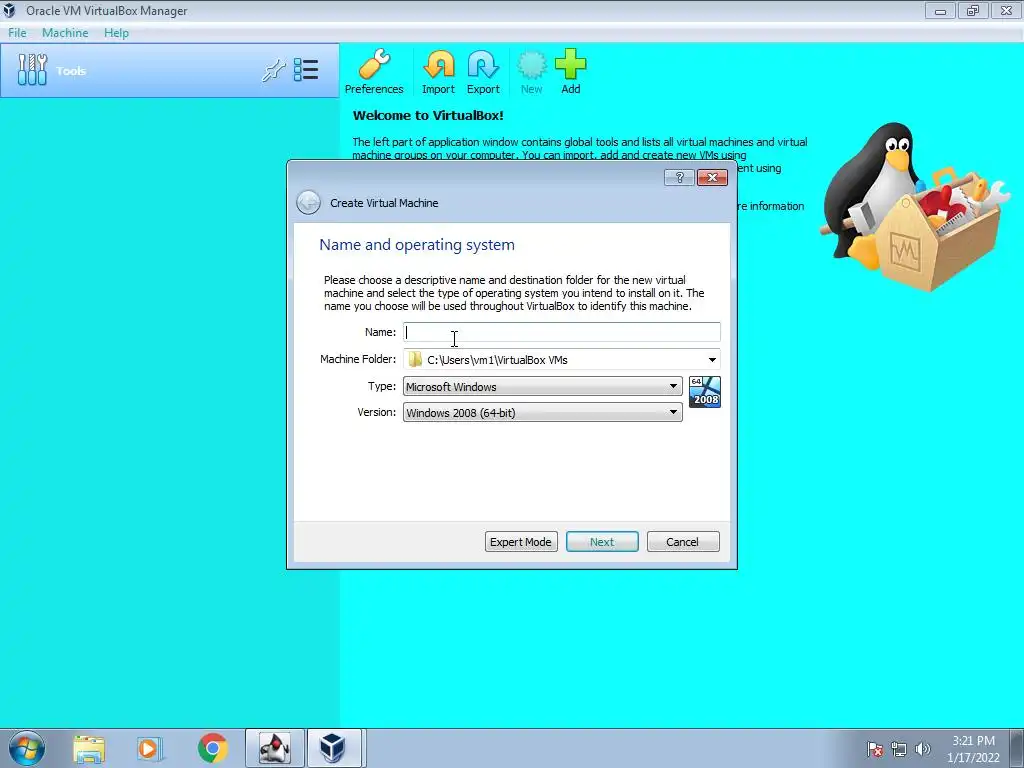Click the Import appliance icon
Image resolution: width=1024 pixels, height=768 pixels.
[x=438, y=72]
